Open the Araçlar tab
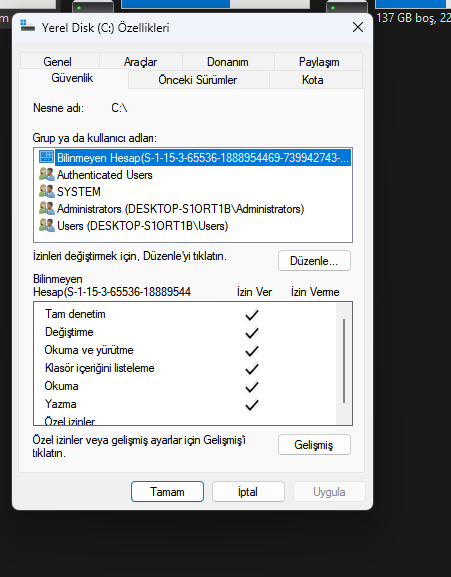Viewport: 451px width, 577px height. click(x=141, y=61)
